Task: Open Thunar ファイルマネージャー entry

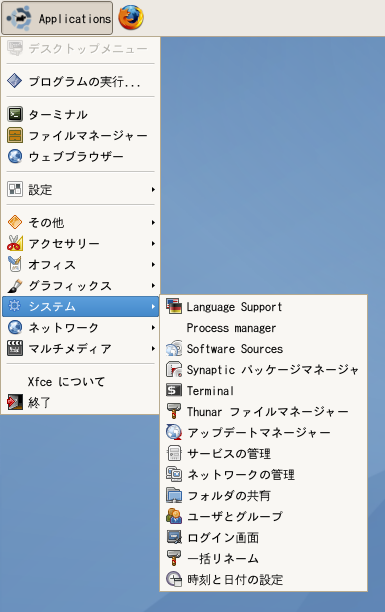Action: click(x=264, y=411)
